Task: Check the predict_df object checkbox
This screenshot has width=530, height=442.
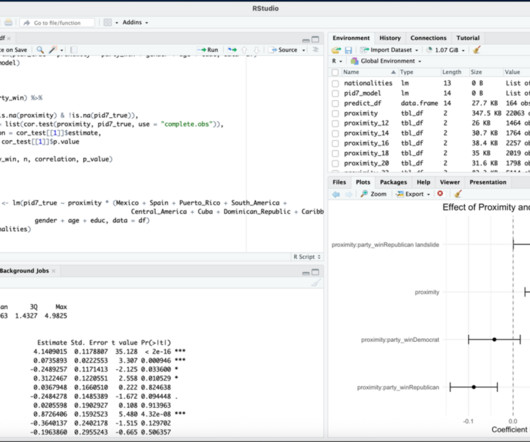Action: [x=335, y=103]
